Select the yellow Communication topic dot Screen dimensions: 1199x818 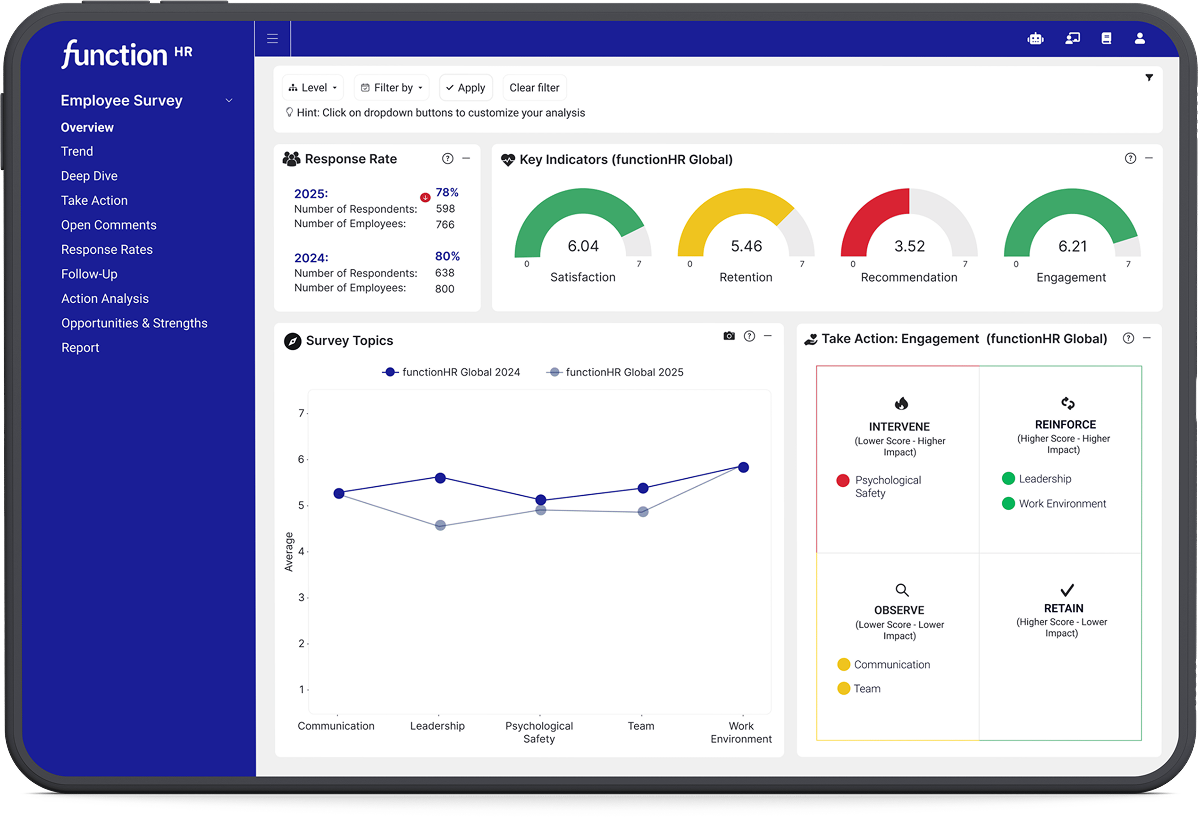(843, 664)
